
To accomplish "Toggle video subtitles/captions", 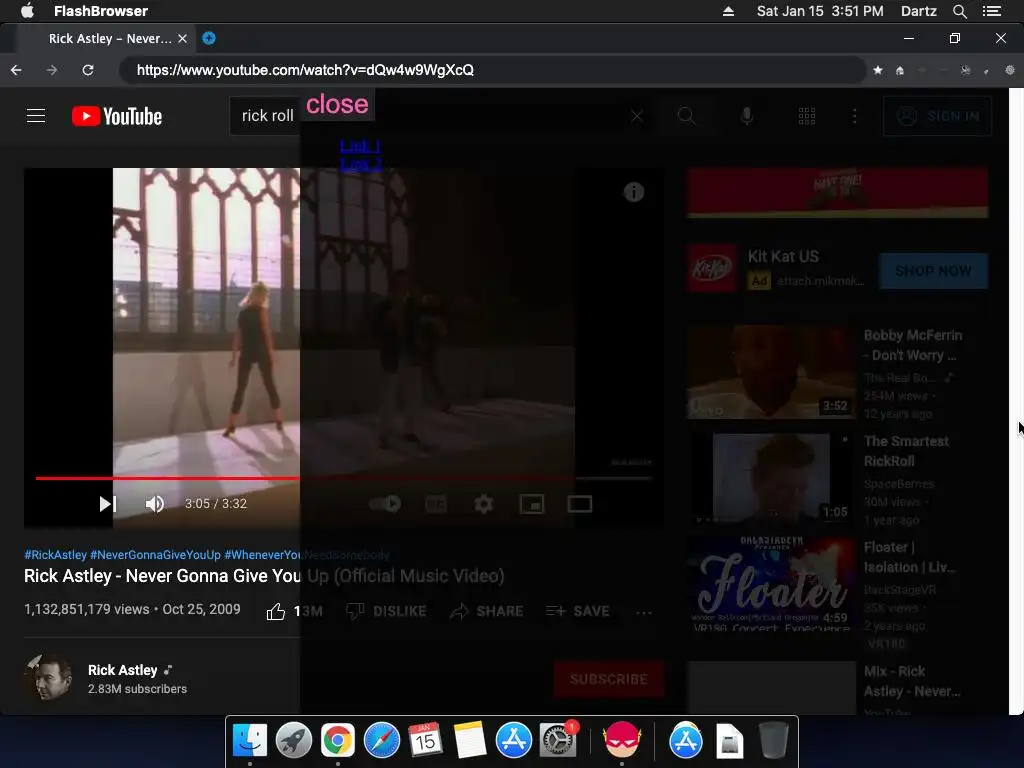I will (436, 504).
